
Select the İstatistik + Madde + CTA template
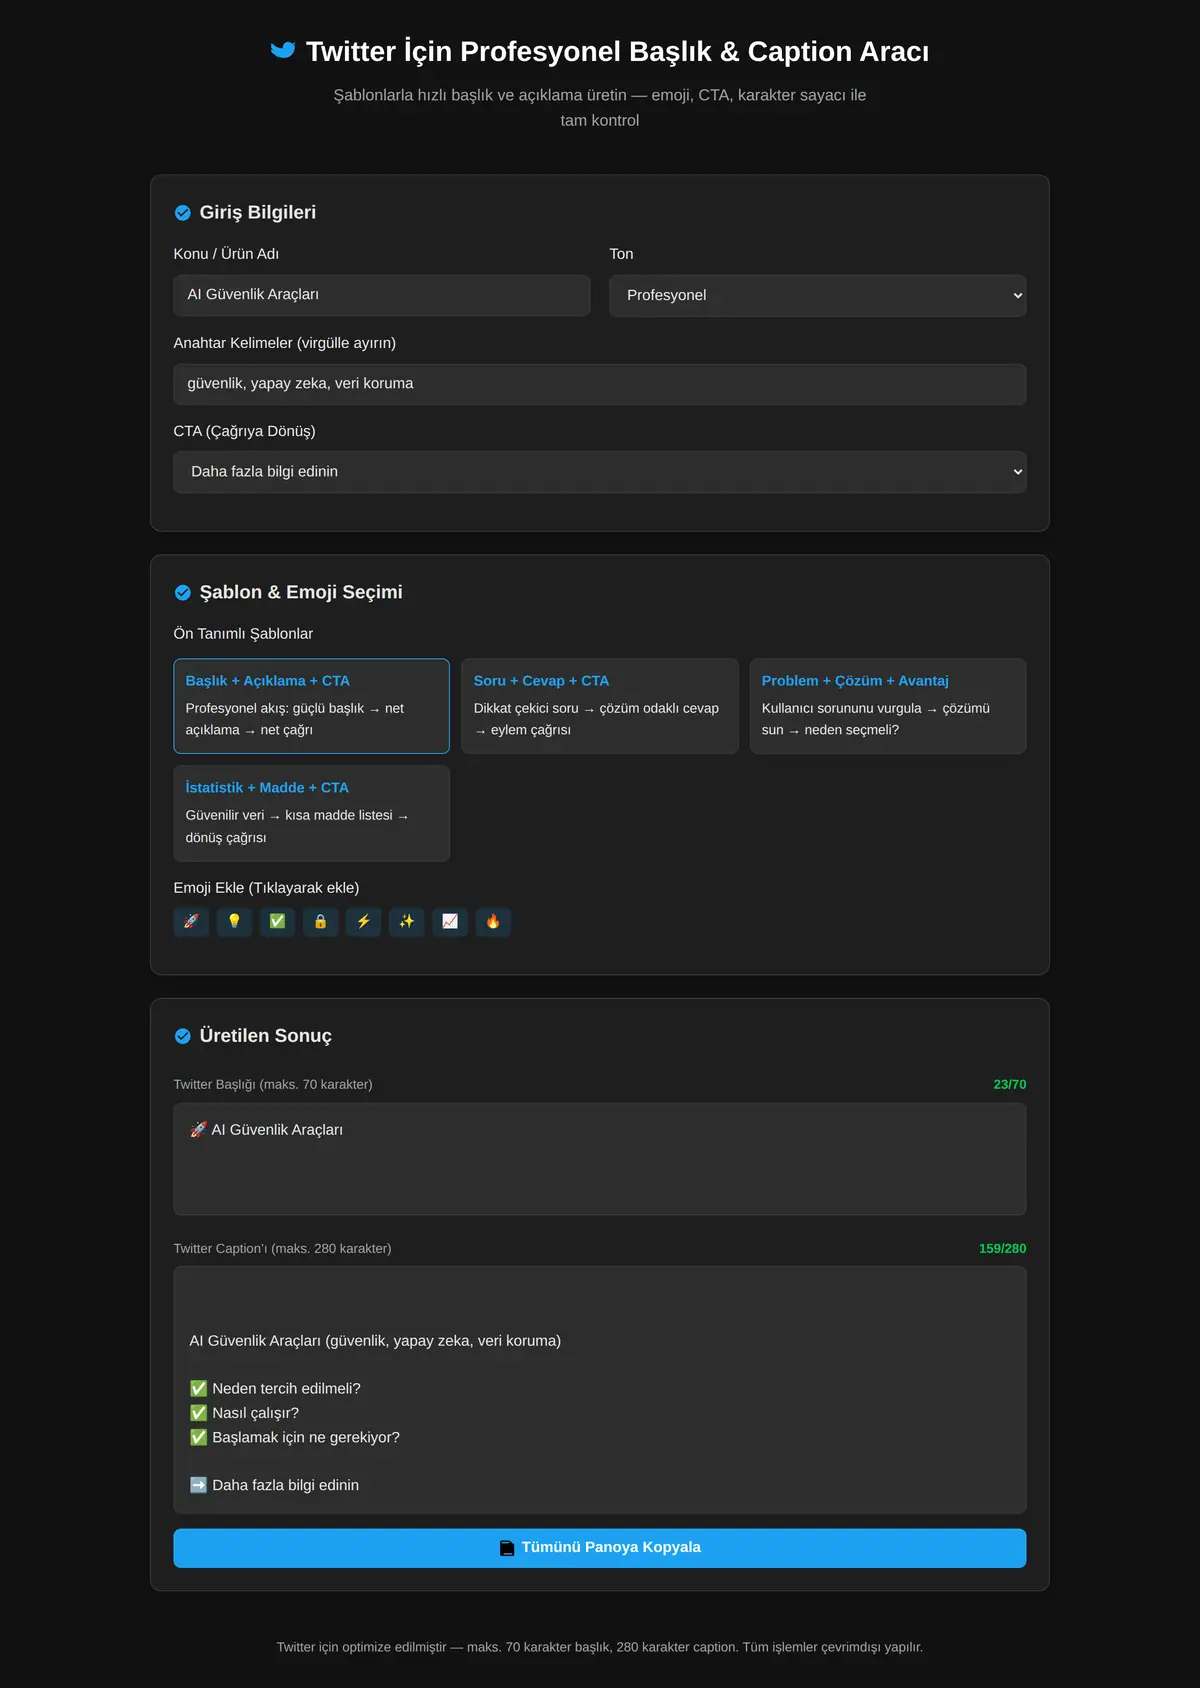(x=311, y=813)
